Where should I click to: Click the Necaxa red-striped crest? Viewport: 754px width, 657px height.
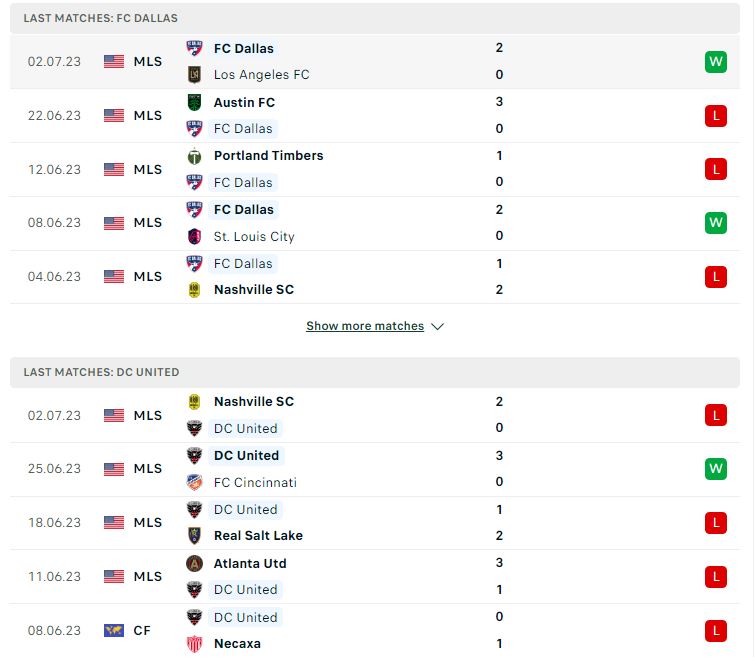pos(194,644)
